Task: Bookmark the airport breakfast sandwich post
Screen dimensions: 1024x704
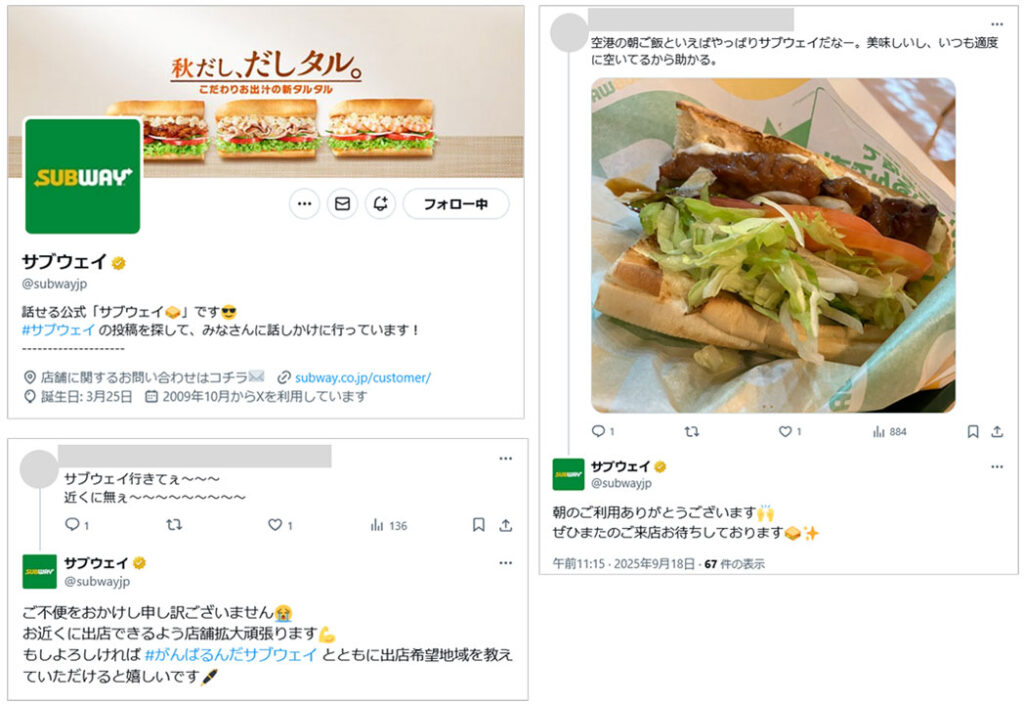Action: (x=972, y=431)
